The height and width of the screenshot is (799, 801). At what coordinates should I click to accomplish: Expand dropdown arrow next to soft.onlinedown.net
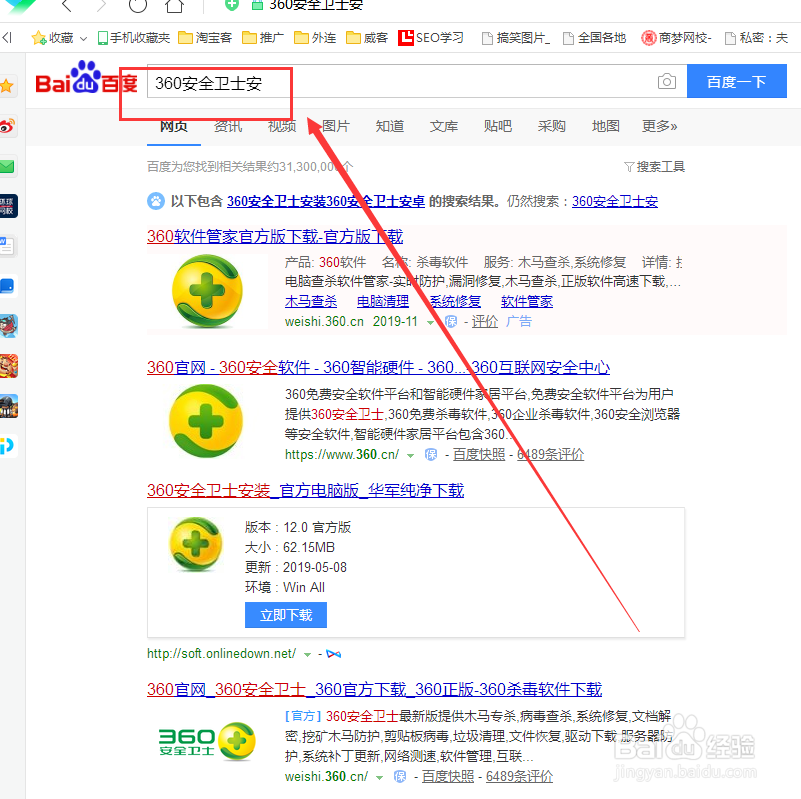click(307, 654)
